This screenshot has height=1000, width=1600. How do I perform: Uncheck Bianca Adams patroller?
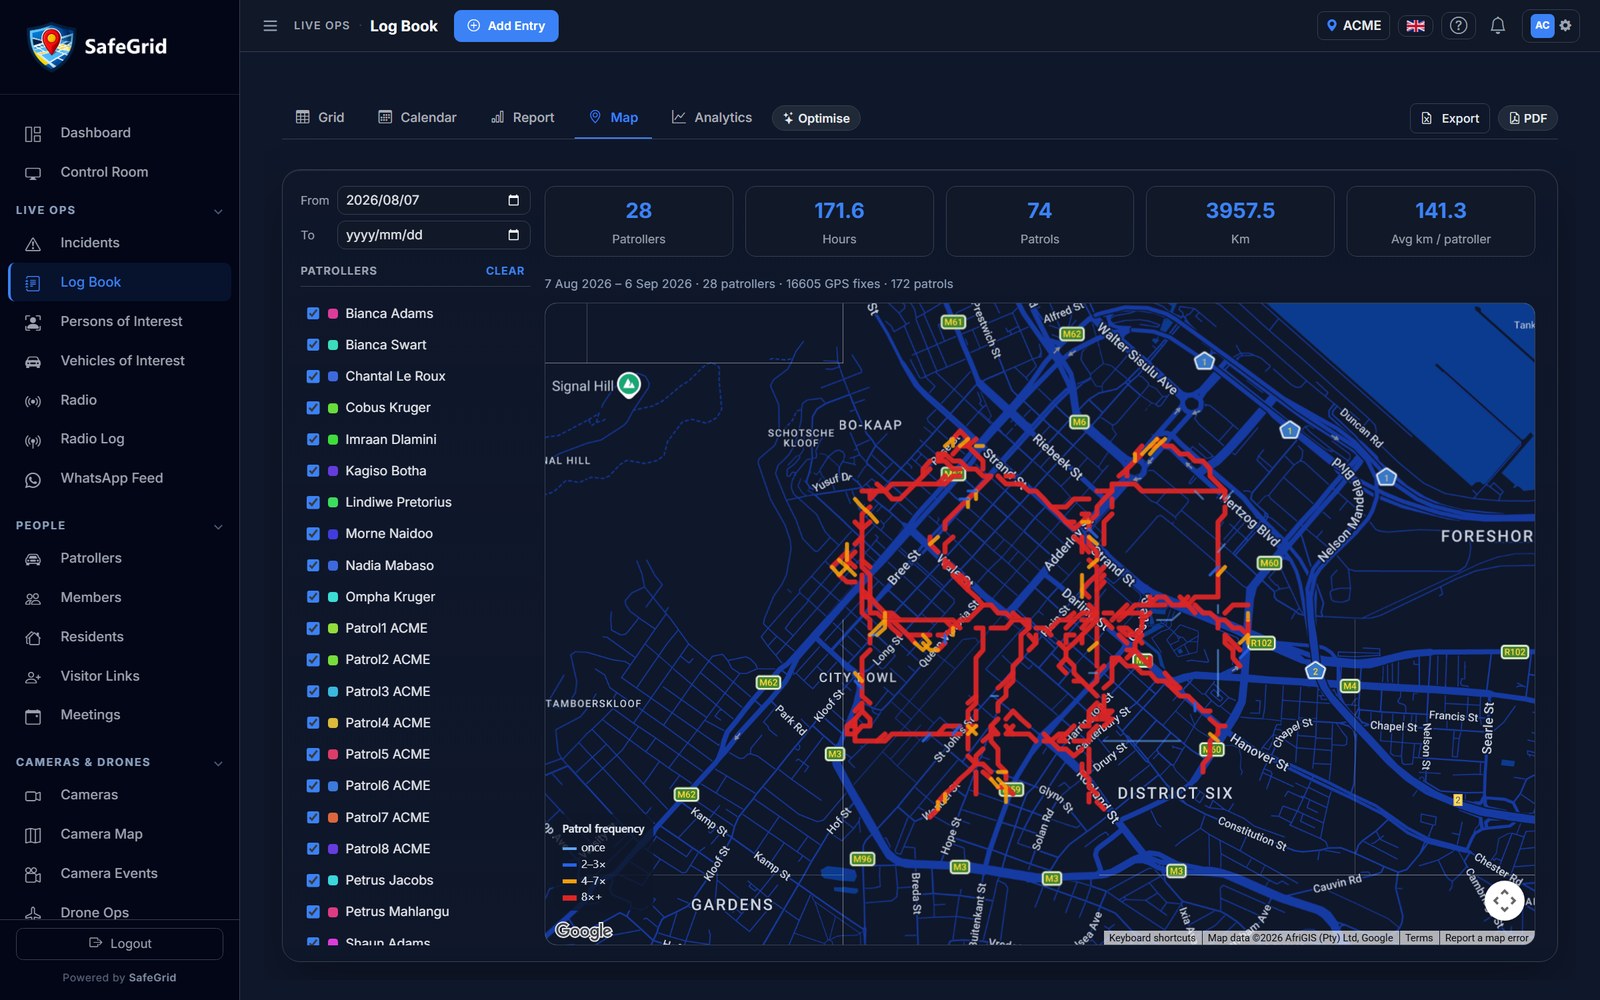pyautogui.click(x=313, y=314)
